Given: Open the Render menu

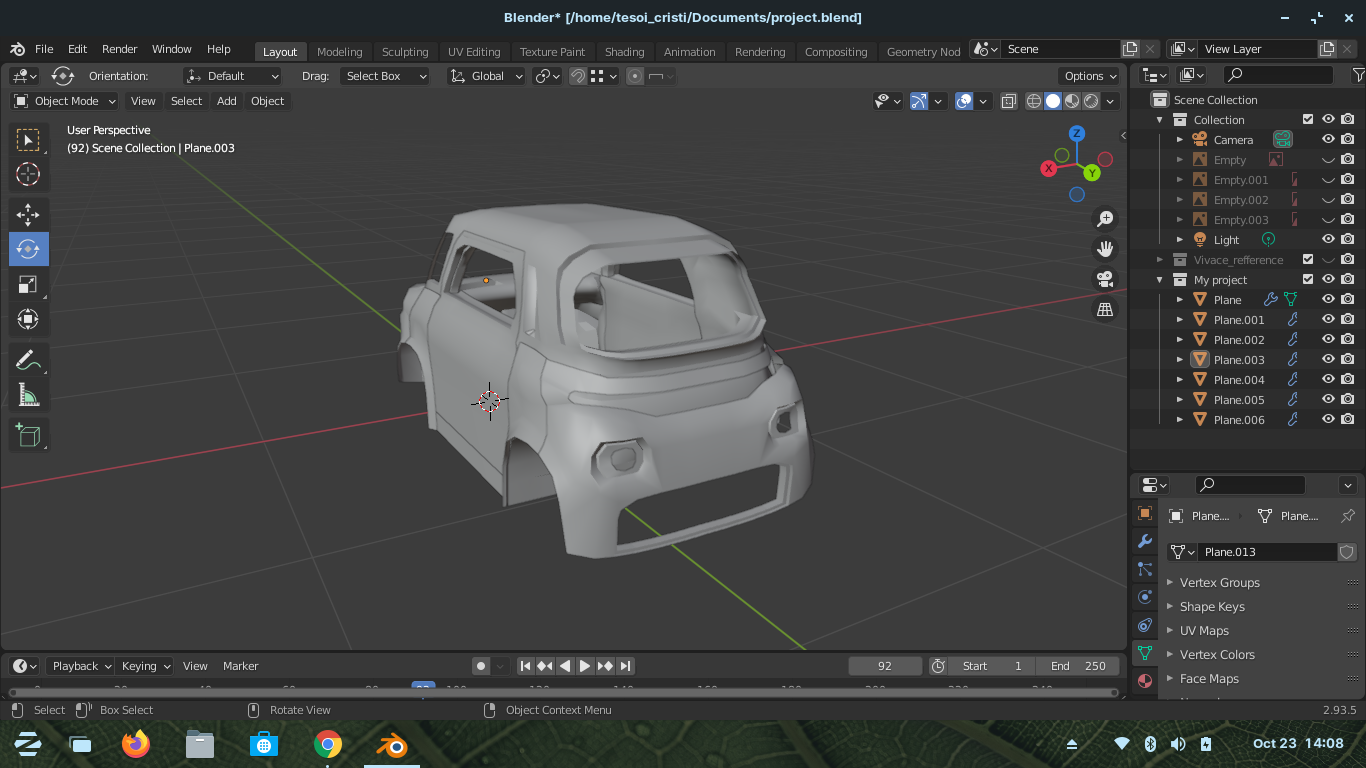Looking at the screenshot, I should point(119,49).
